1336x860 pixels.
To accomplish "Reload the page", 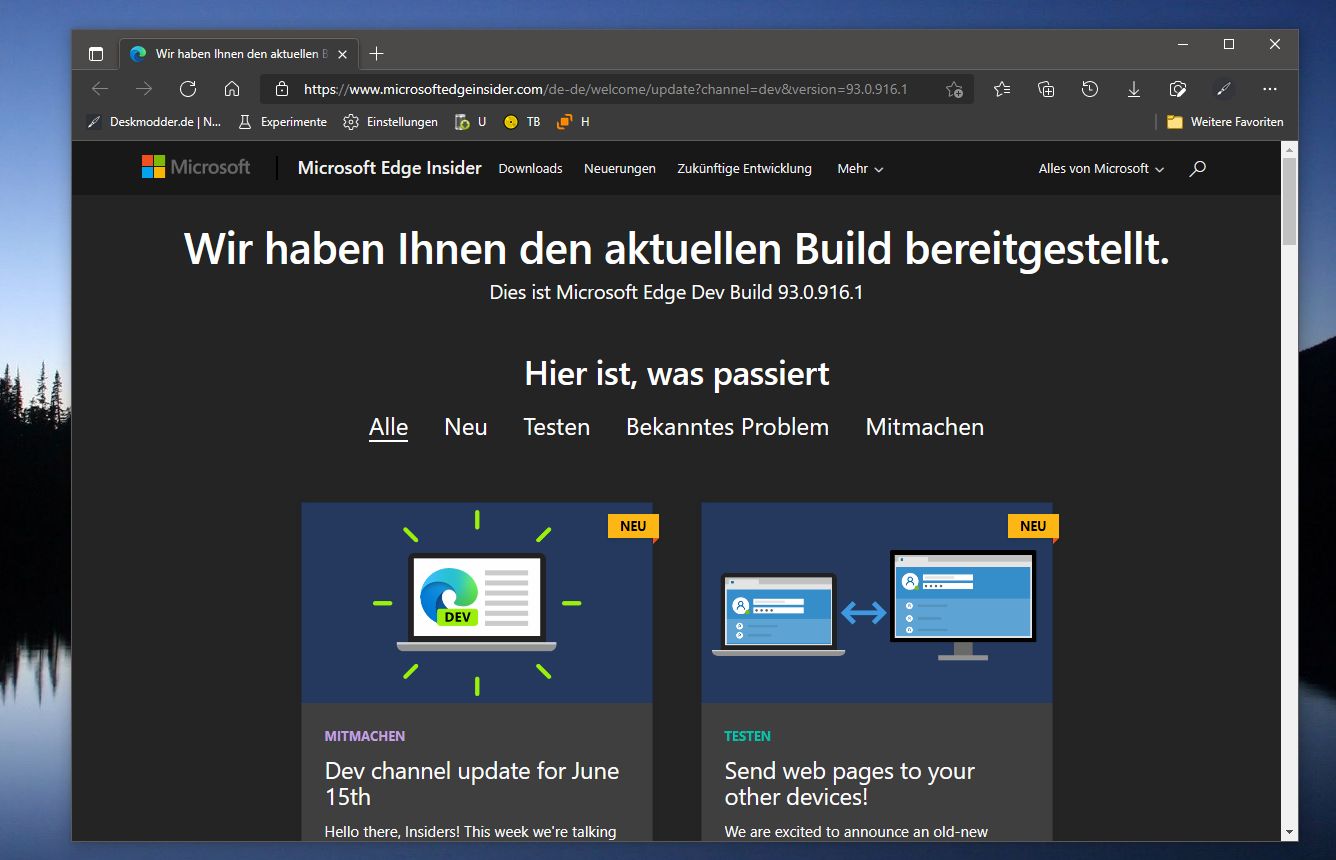I will (x=188, y=89).
